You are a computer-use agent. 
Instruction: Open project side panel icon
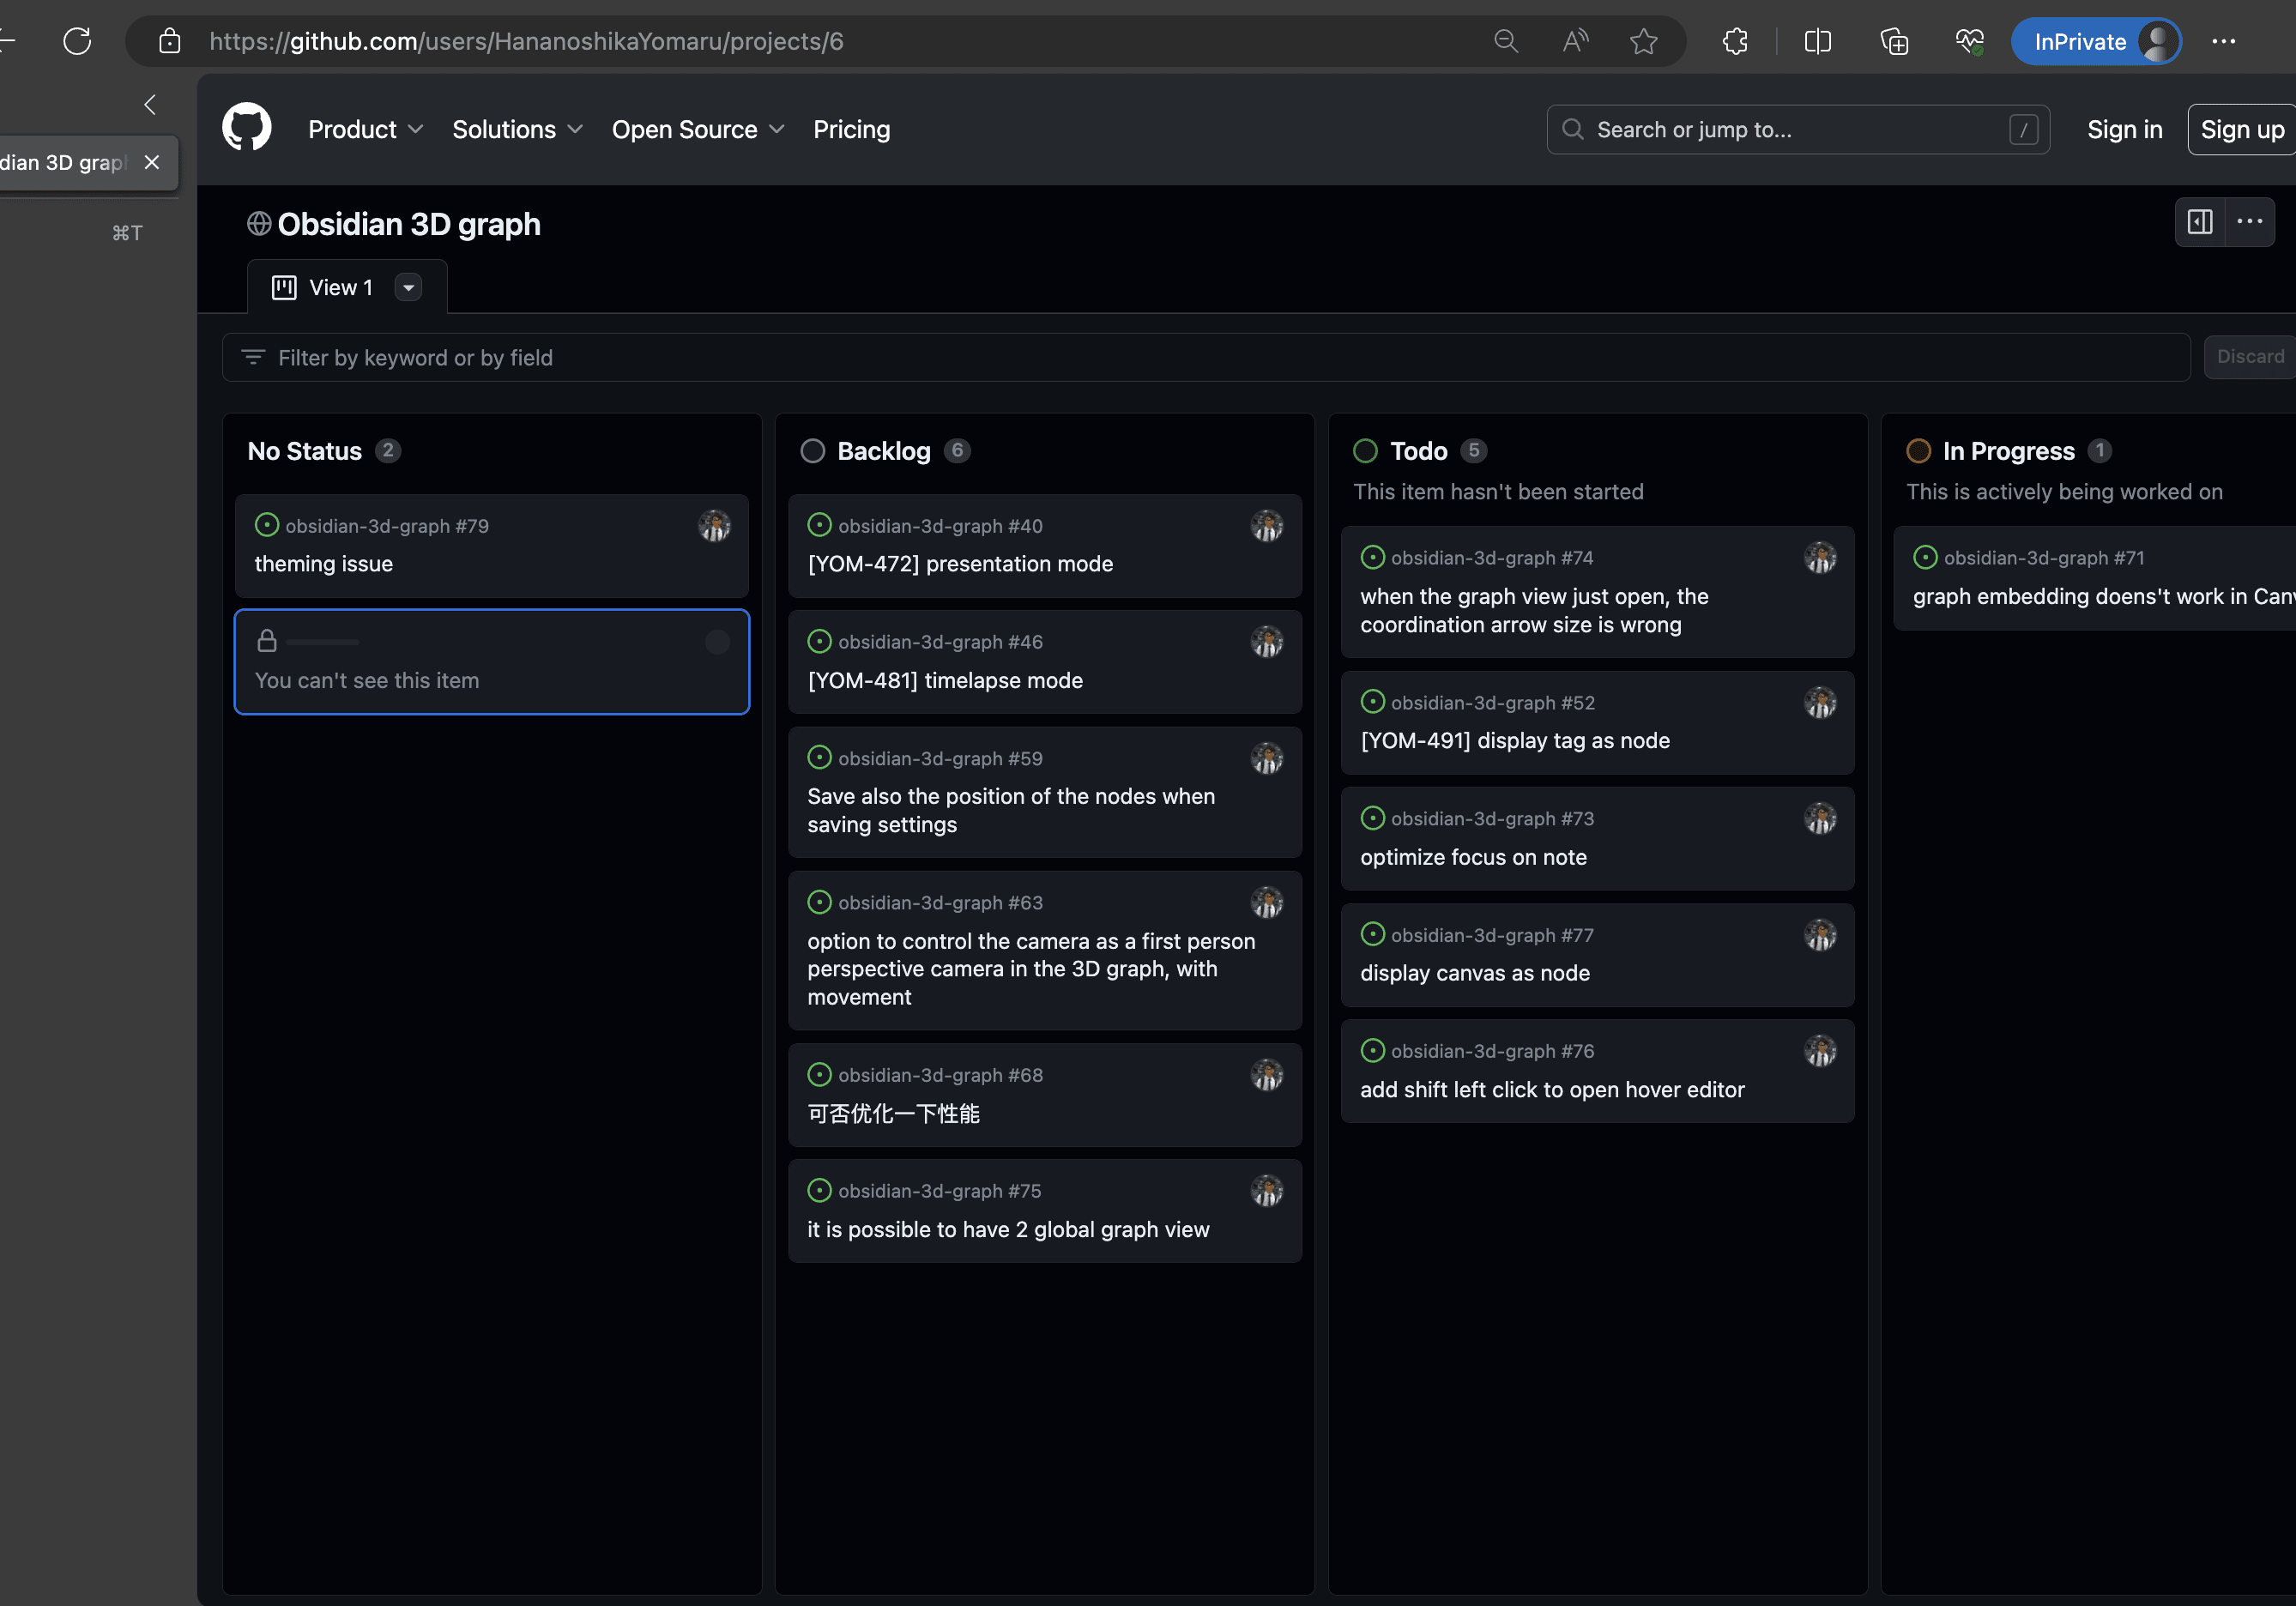[x=2199, y=222]
